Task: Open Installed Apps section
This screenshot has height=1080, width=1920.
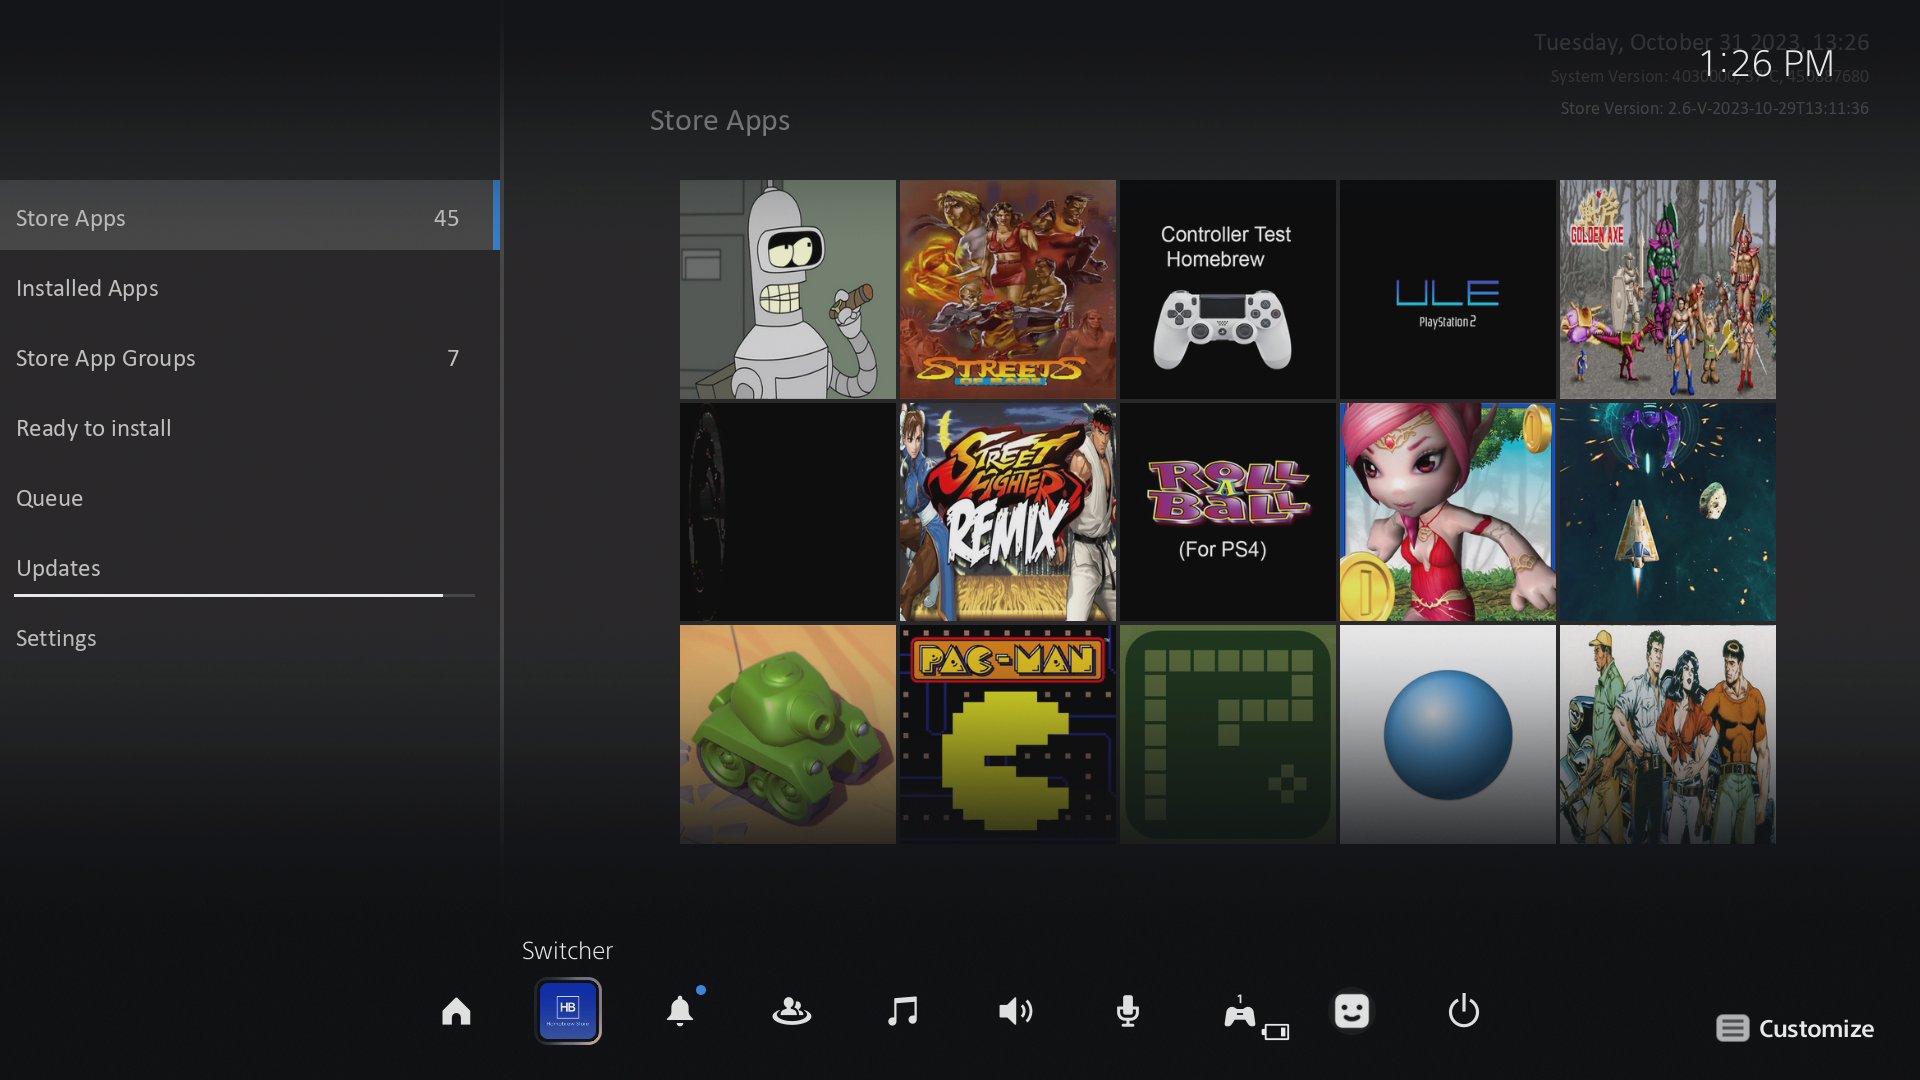Action: [87, 287]
